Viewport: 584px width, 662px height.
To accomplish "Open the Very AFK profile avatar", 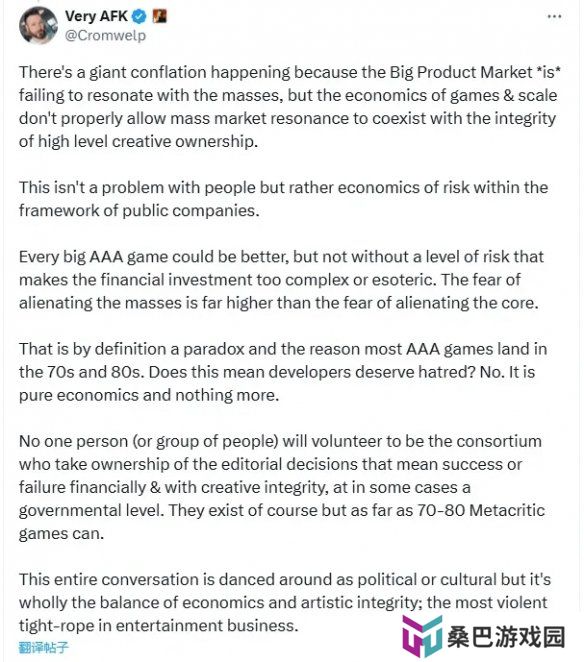I will 38,25.
